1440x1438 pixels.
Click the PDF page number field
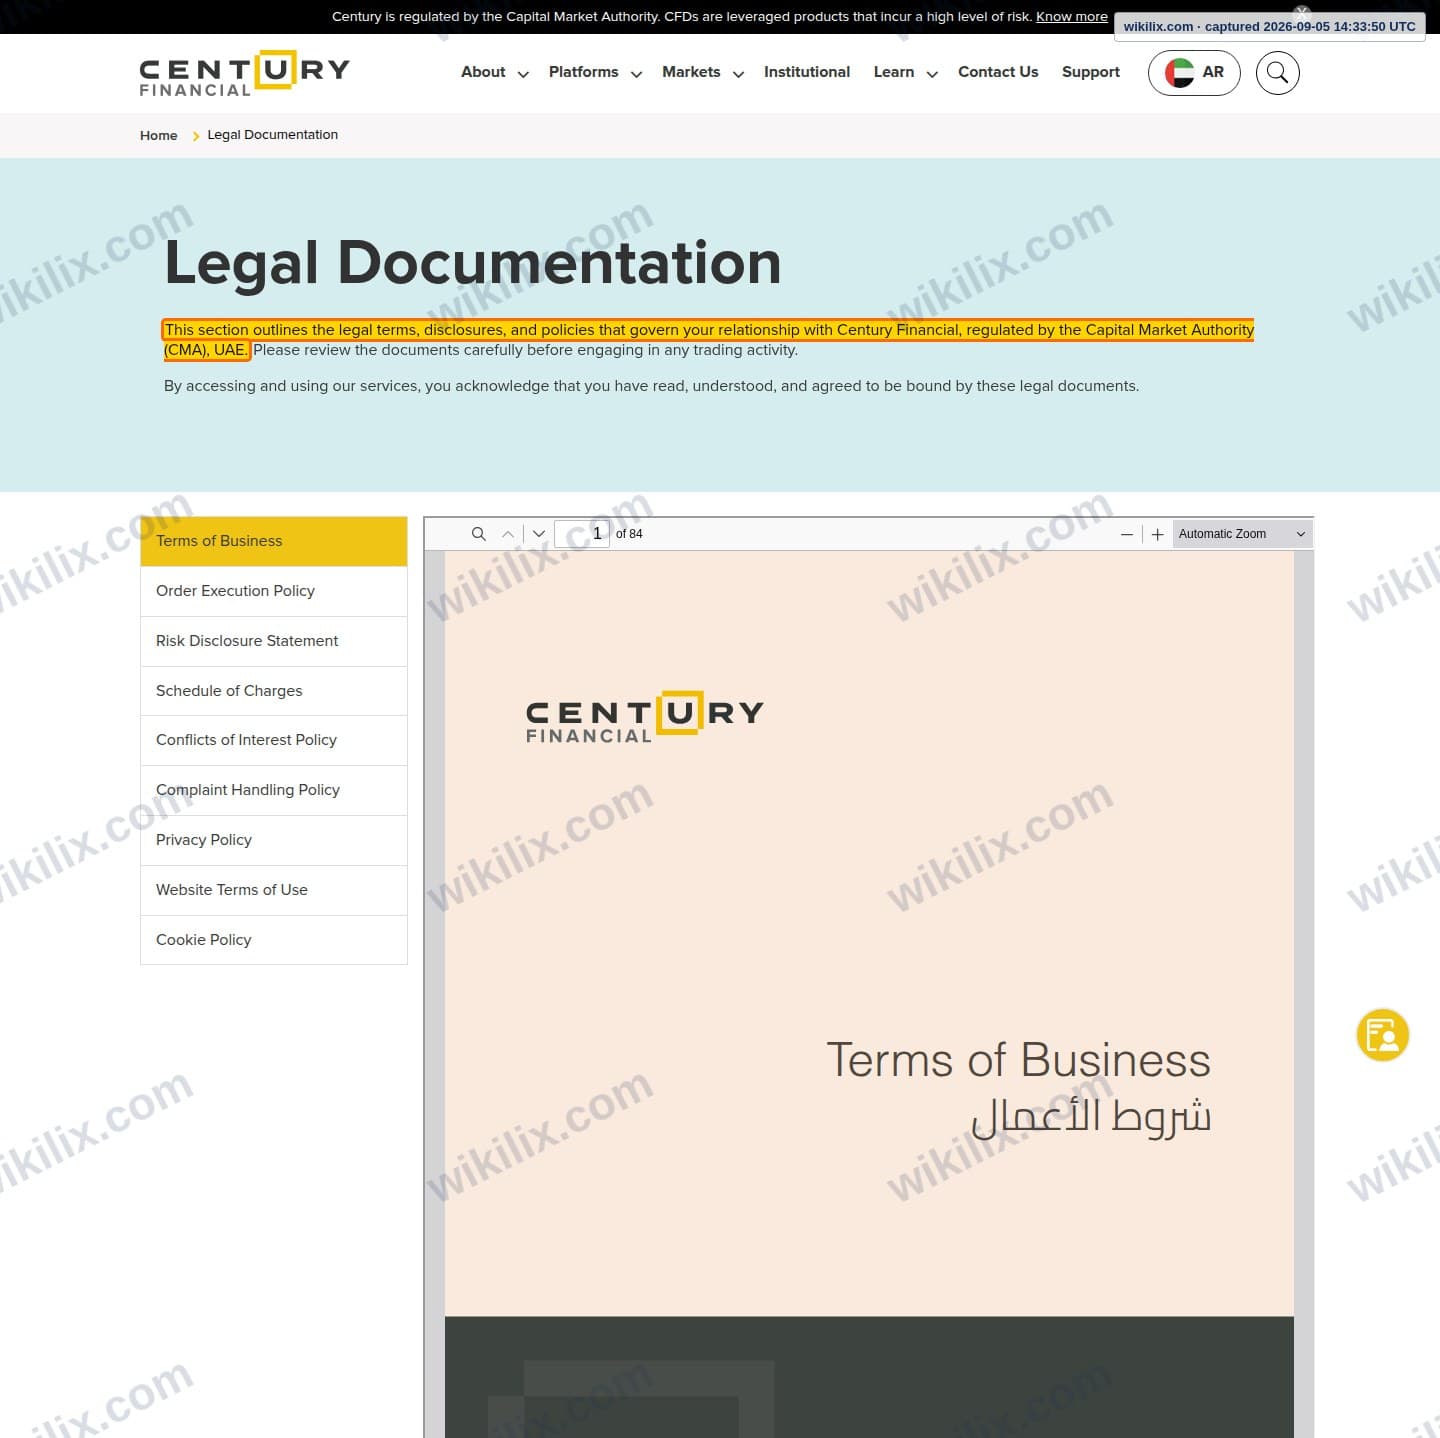(x=582, y=533)
